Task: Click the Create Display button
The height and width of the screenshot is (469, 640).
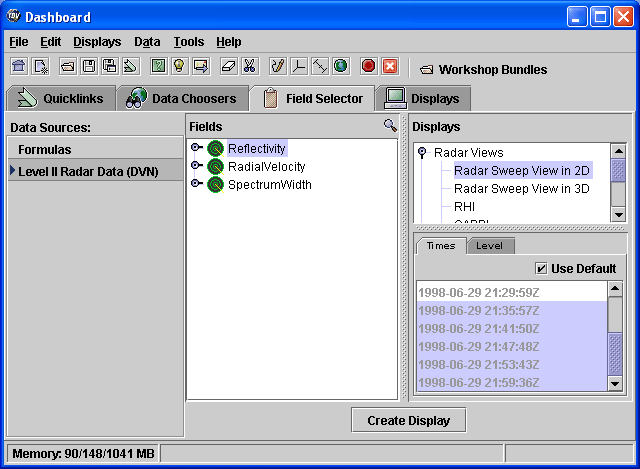Action: [408, 420]
